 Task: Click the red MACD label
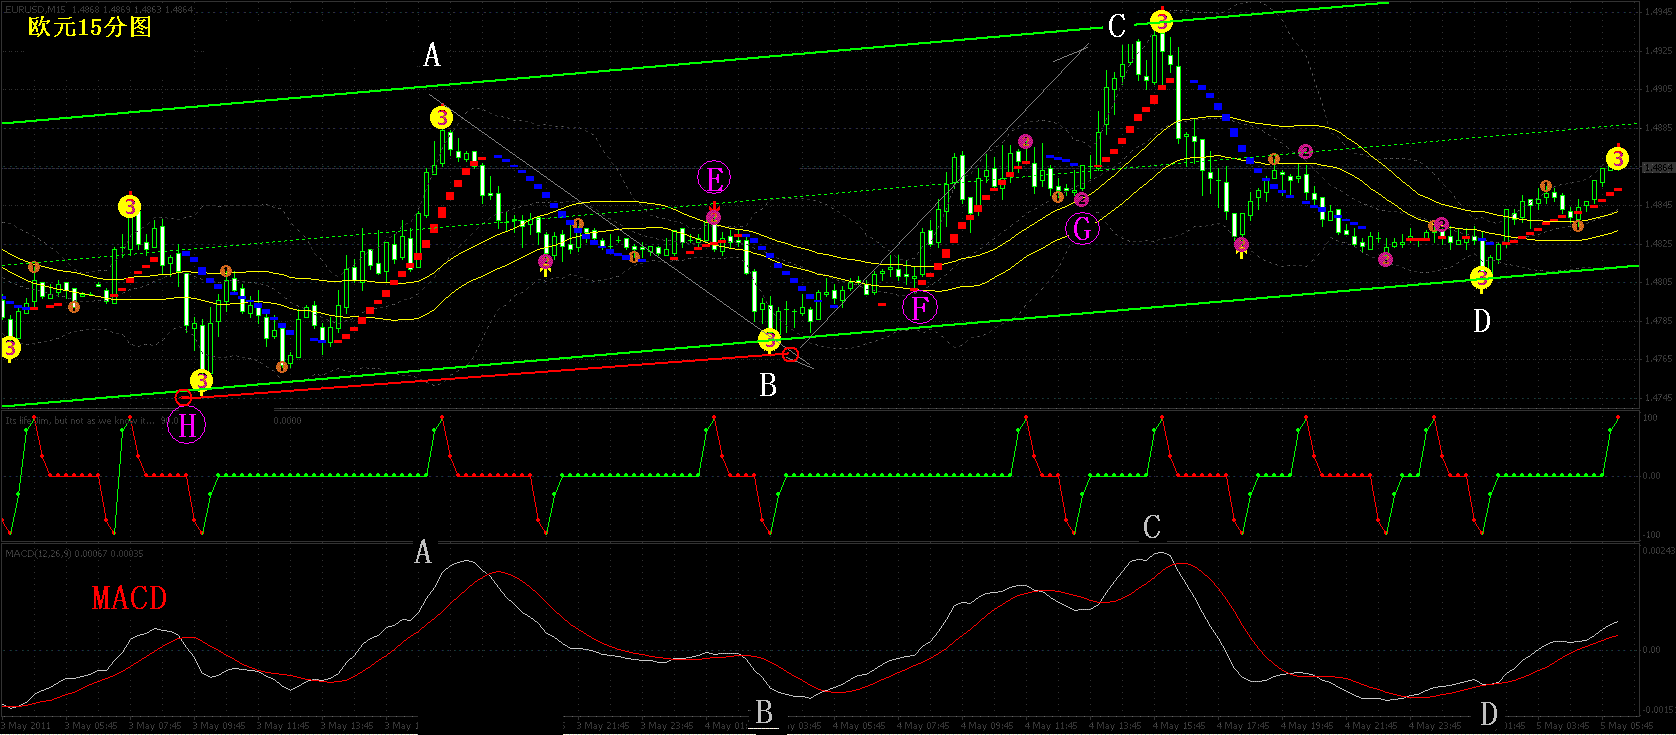pos(129,598)
